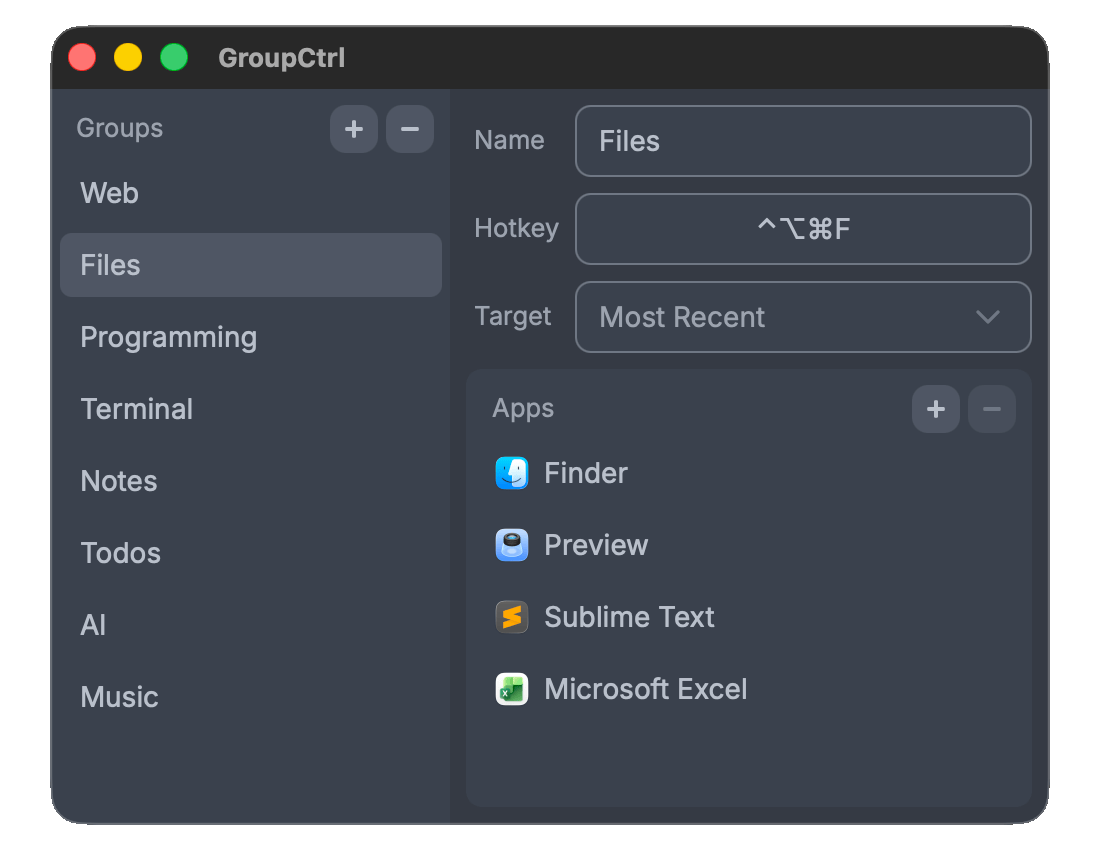This screenshot has height=850, width=1100.
Task: Click the Hotkey recorder field
Action: (802, 229)
